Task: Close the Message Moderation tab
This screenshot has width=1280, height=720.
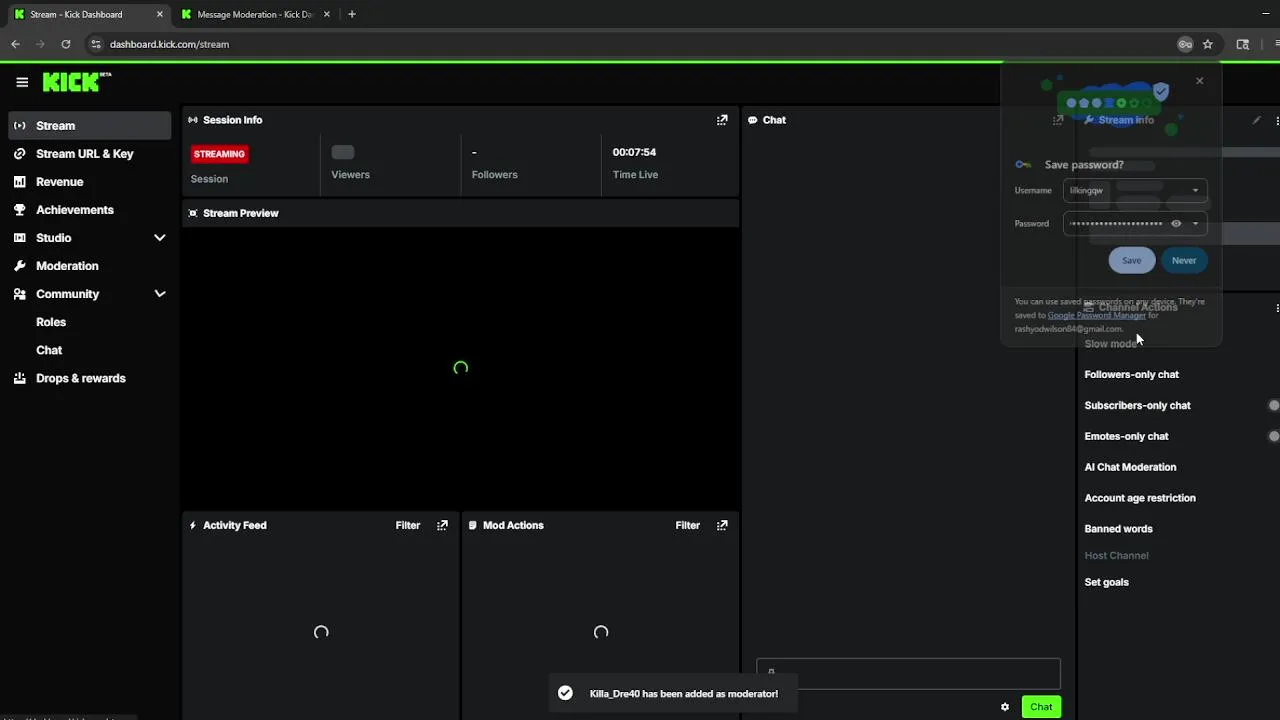Action: click(x=327, y=14)
